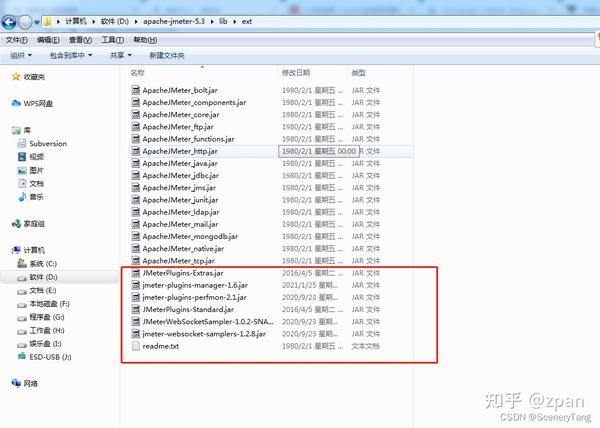The width and height of the screenshot is (600, 428).
Task: Open 家庭组 homegroup icon in sidebar
Action: pyautogui.click(x=16, y=223)
